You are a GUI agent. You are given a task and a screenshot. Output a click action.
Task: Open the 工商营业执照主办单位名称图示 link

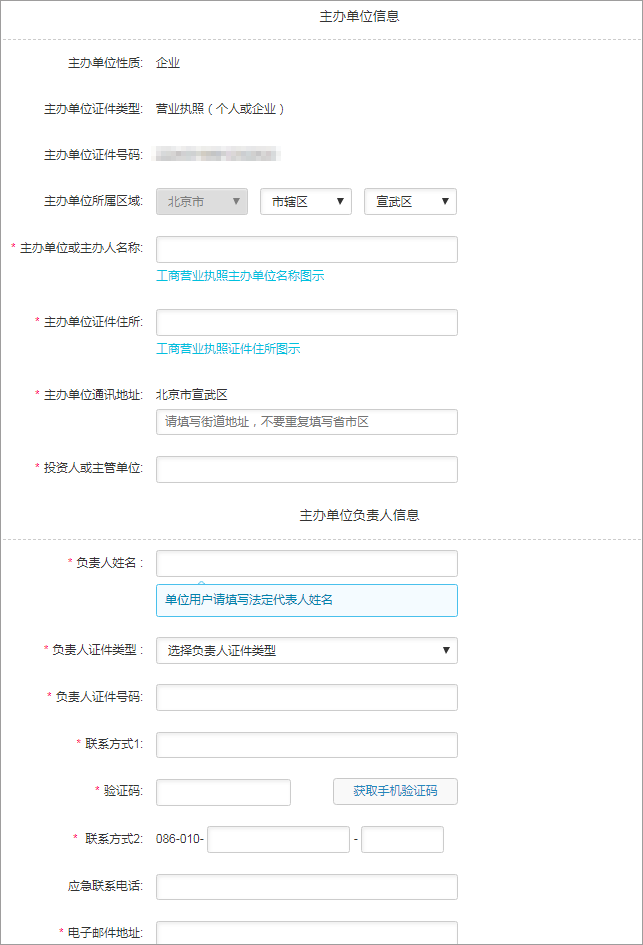pyautogui.click(x=240, y=276)
